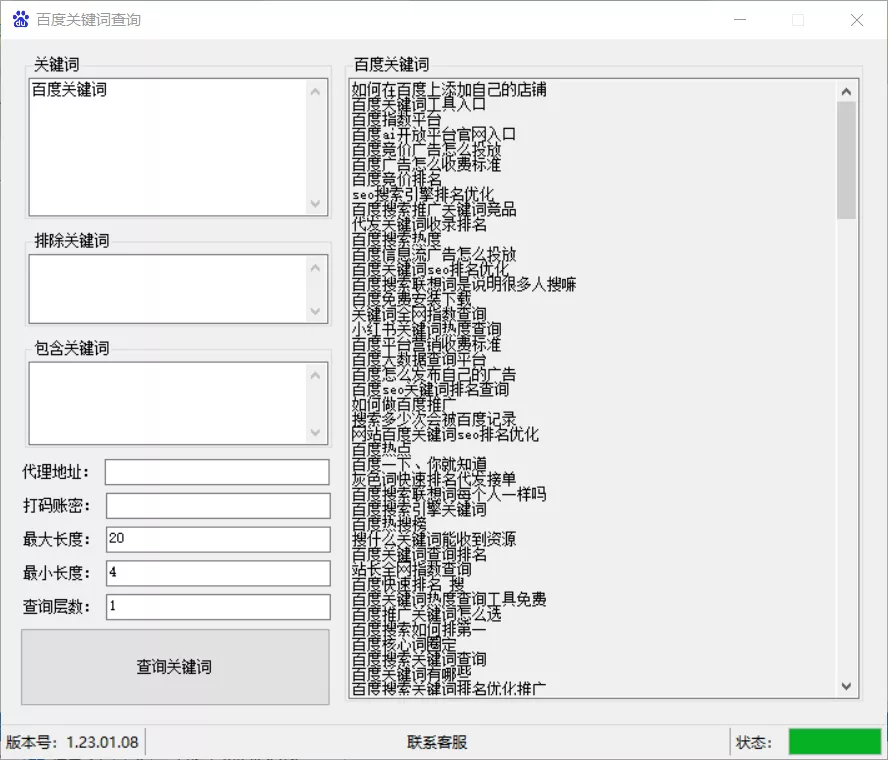Viewport: 888px width, 760px height.
Task: Click results list scrollbar down arrow
Action: coord(846,686)
